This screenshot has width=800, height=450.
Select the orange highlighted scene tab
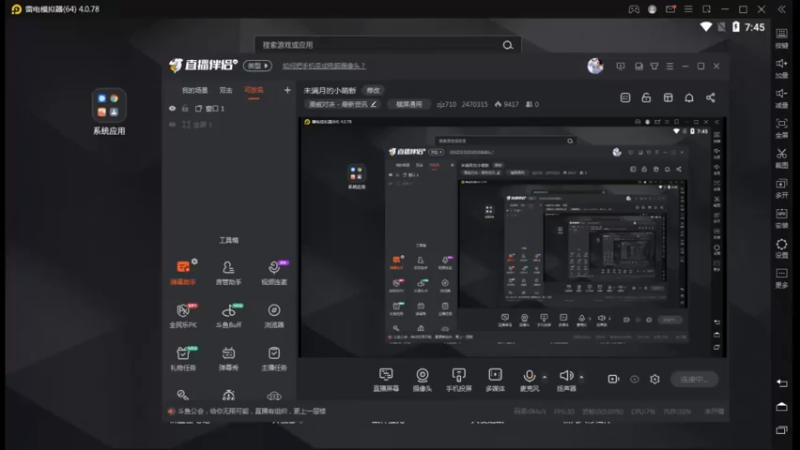(x=254, y=90)
